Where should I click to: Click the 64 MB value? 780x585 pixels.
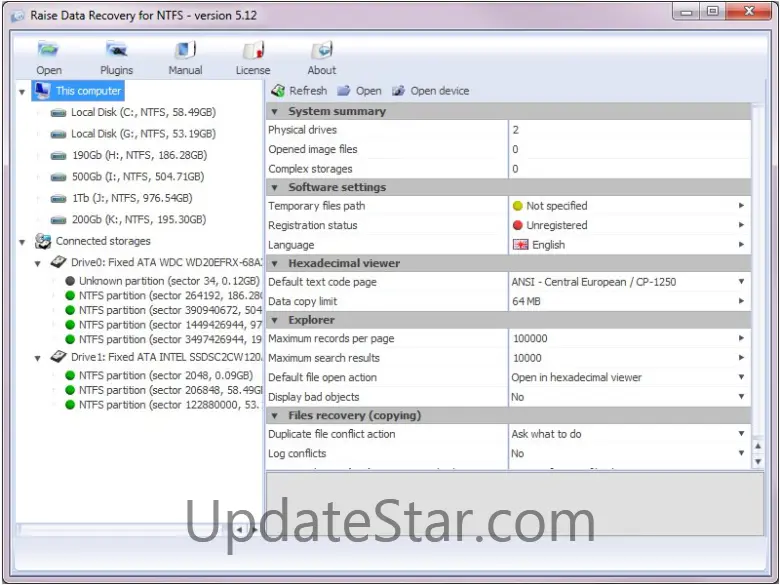point(526,301)
